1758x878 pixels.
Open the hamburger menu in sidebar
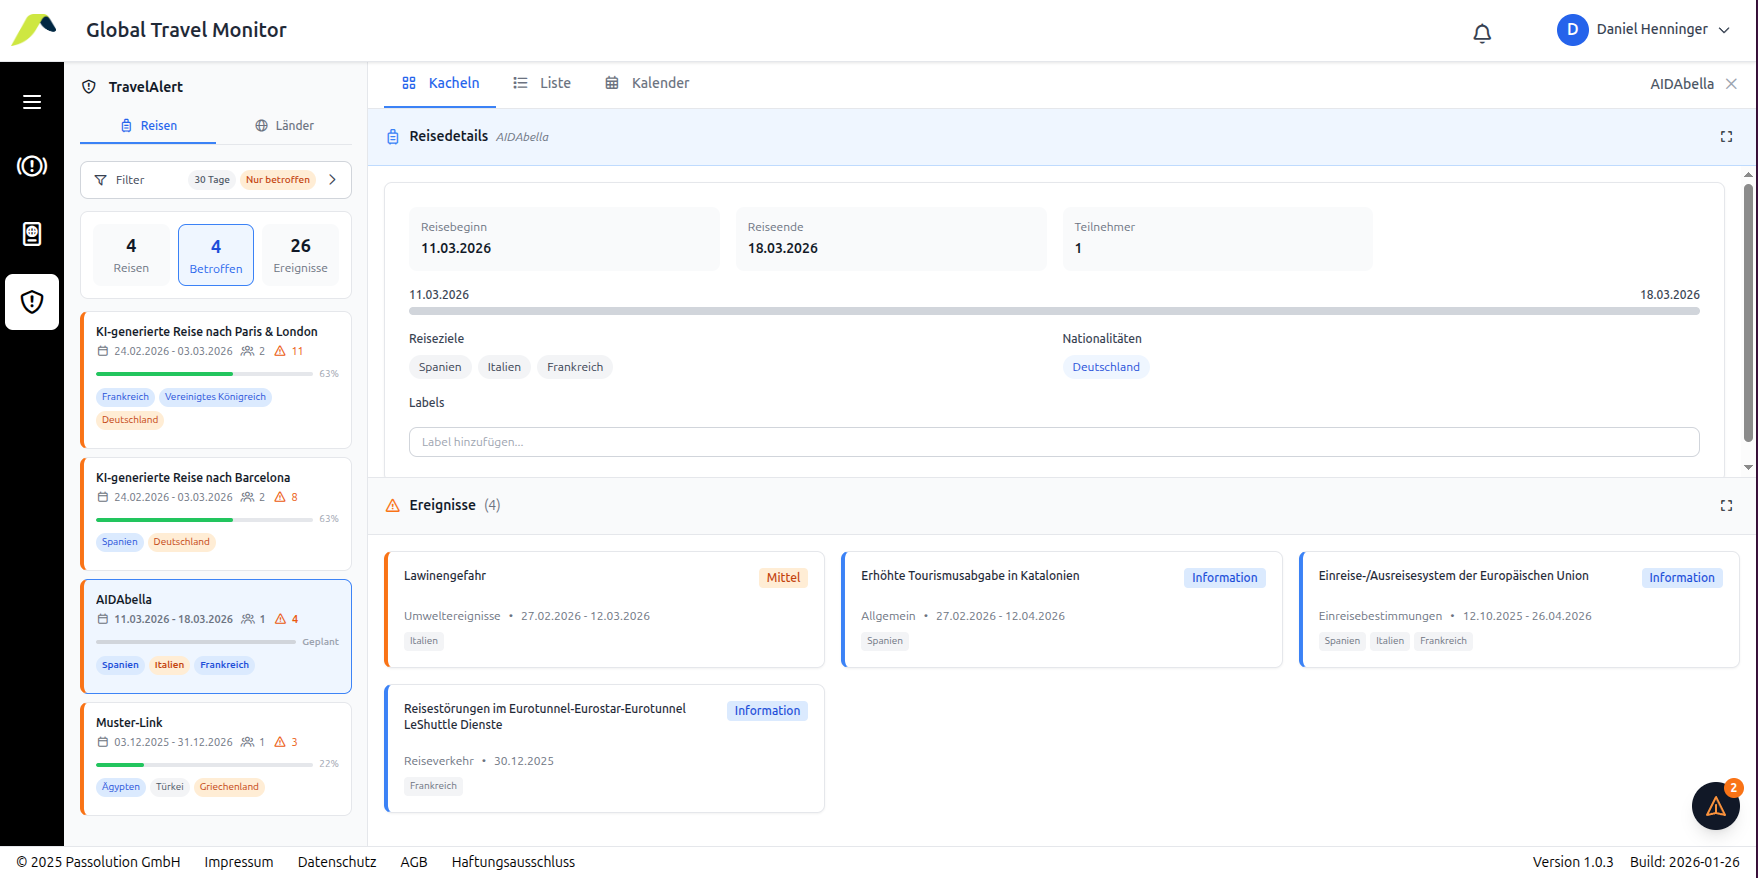pos(32,102)
